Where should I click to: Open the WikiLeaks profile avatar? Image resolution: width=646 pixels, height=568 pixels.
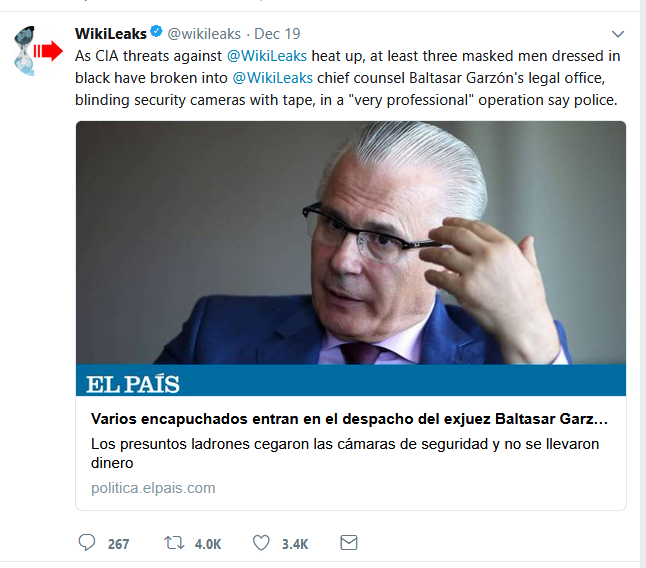[38, 51]
